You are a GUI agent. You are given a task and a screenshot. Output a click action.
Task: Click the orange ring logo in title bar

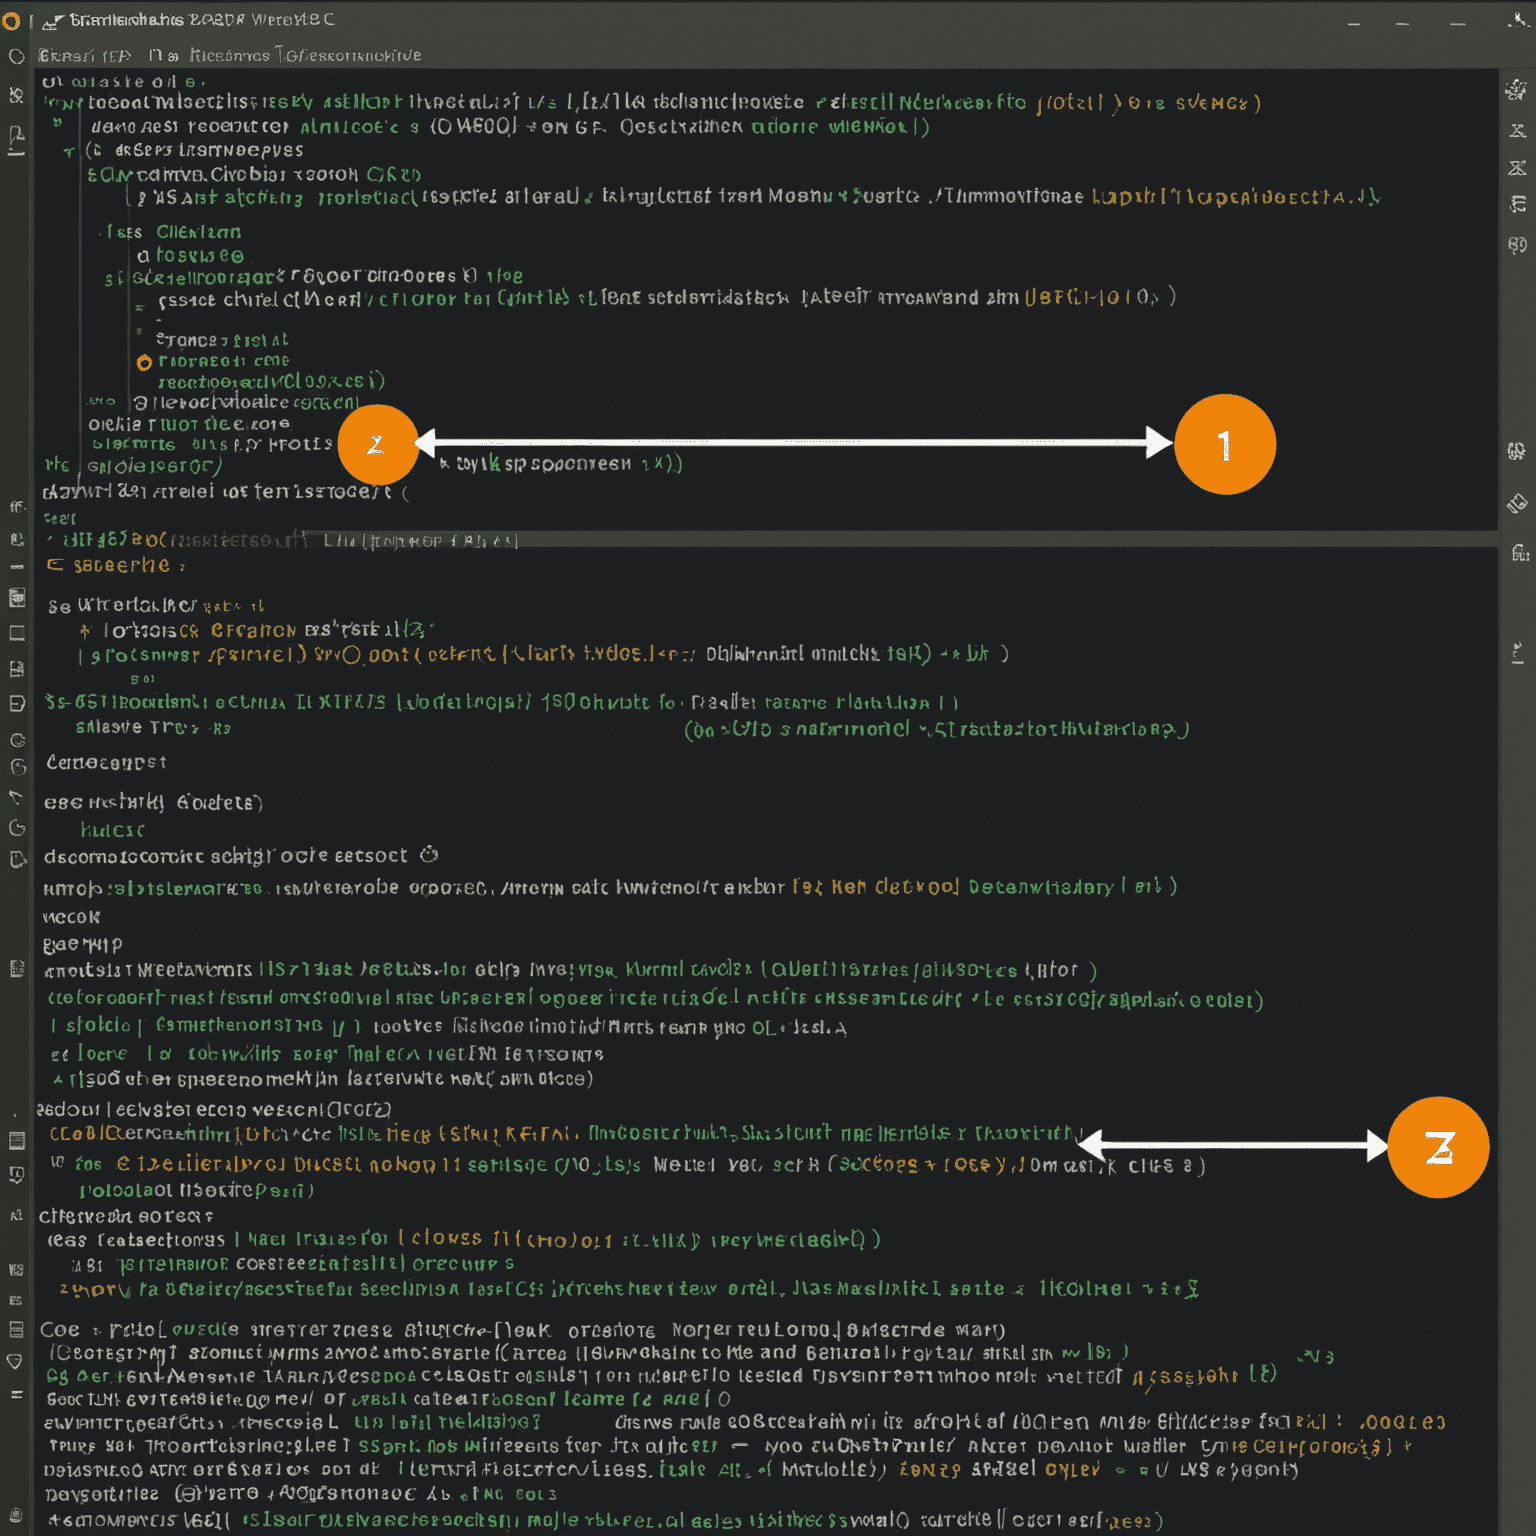(10, 21)
